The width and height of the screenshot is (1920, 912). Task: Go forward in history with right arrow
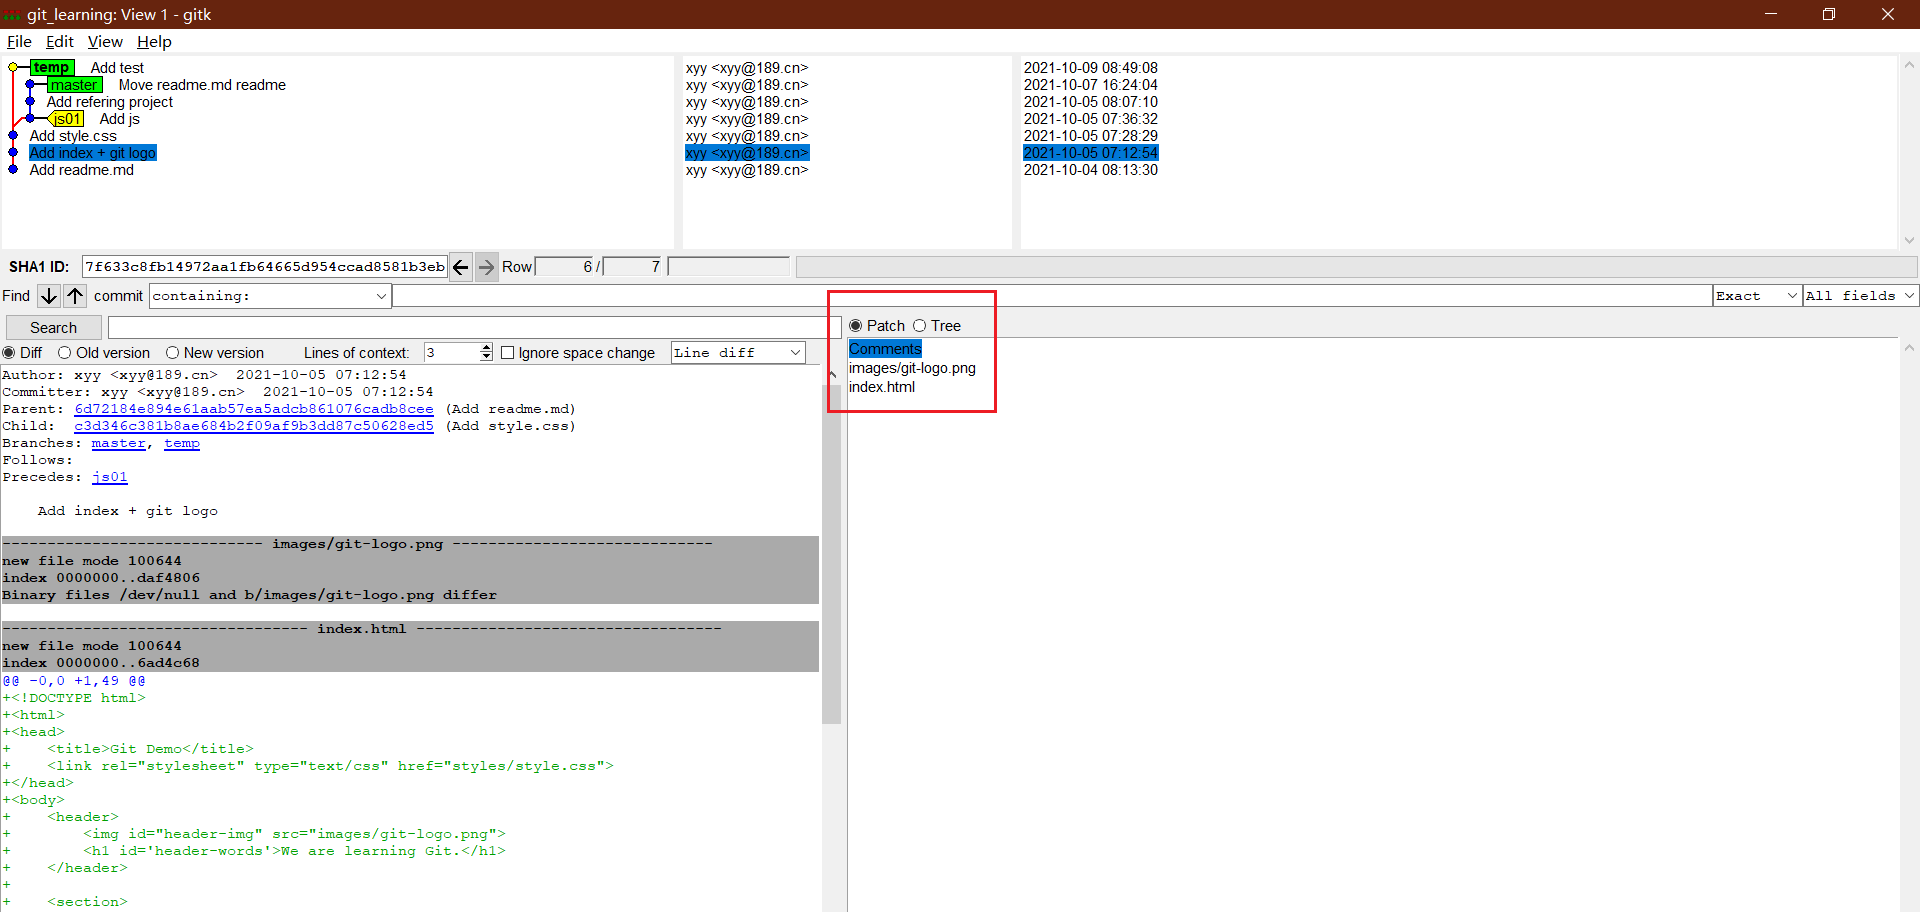coord(486,267)
